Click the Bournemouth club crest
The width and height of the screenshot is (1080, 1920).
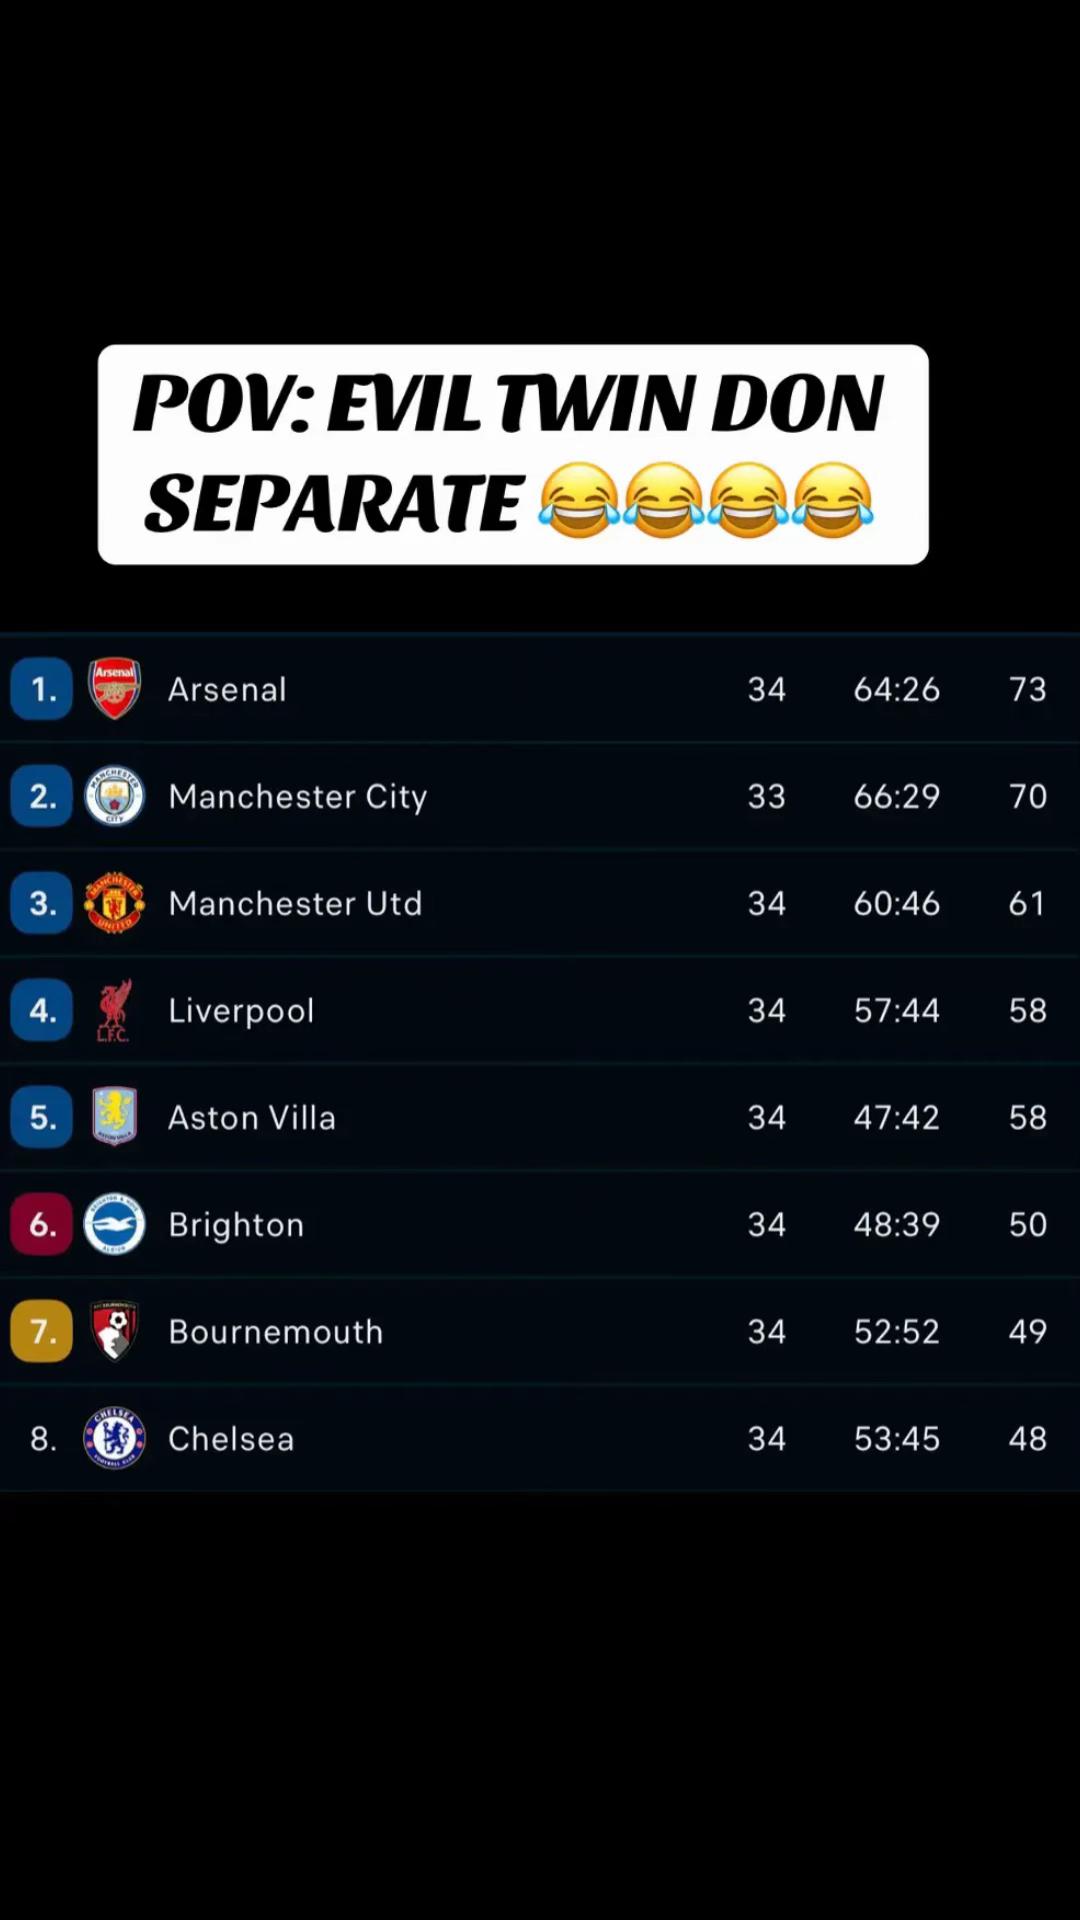tap(114, 1331)
